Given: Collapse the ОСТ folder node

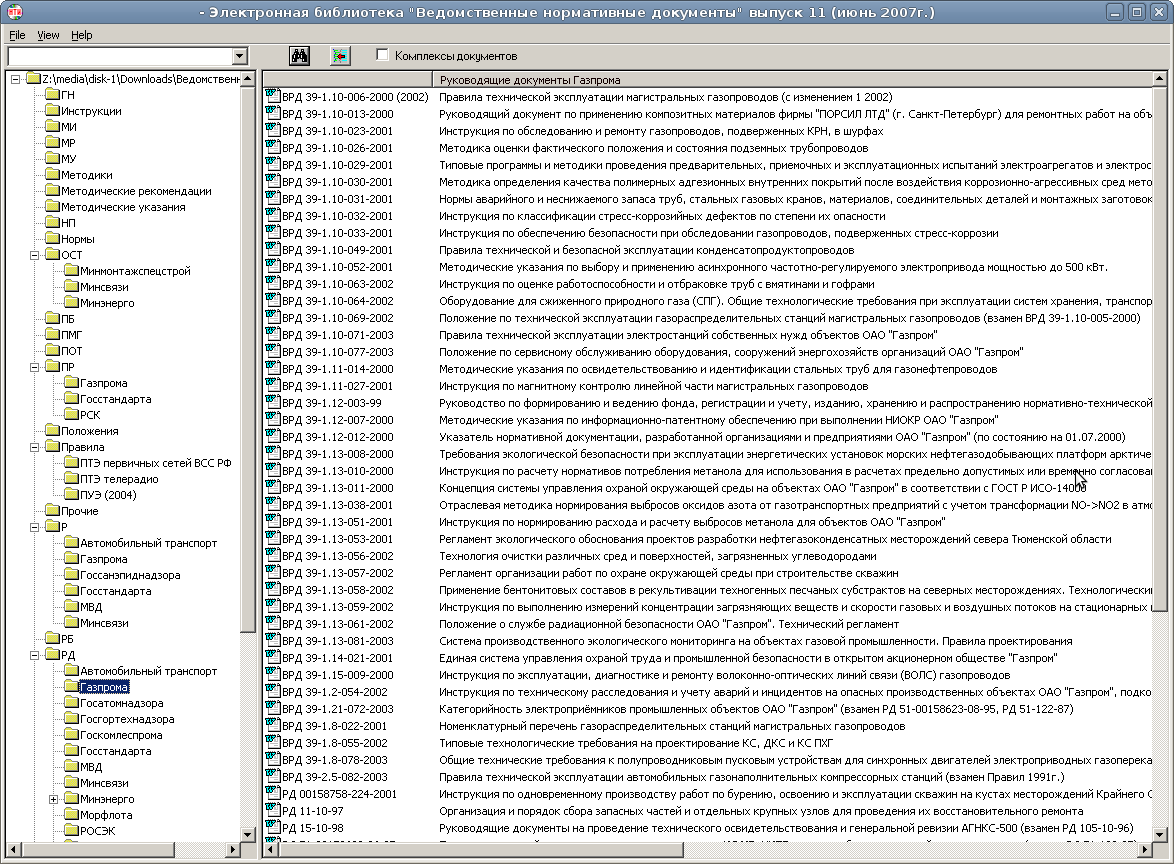Looking at the screenshot, I should coord(34,255).
